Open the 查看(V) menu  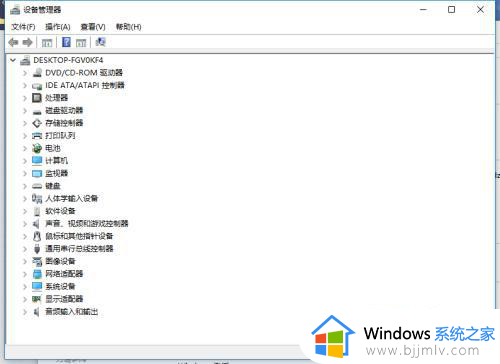pyautogui.click(x=93, y=27)
